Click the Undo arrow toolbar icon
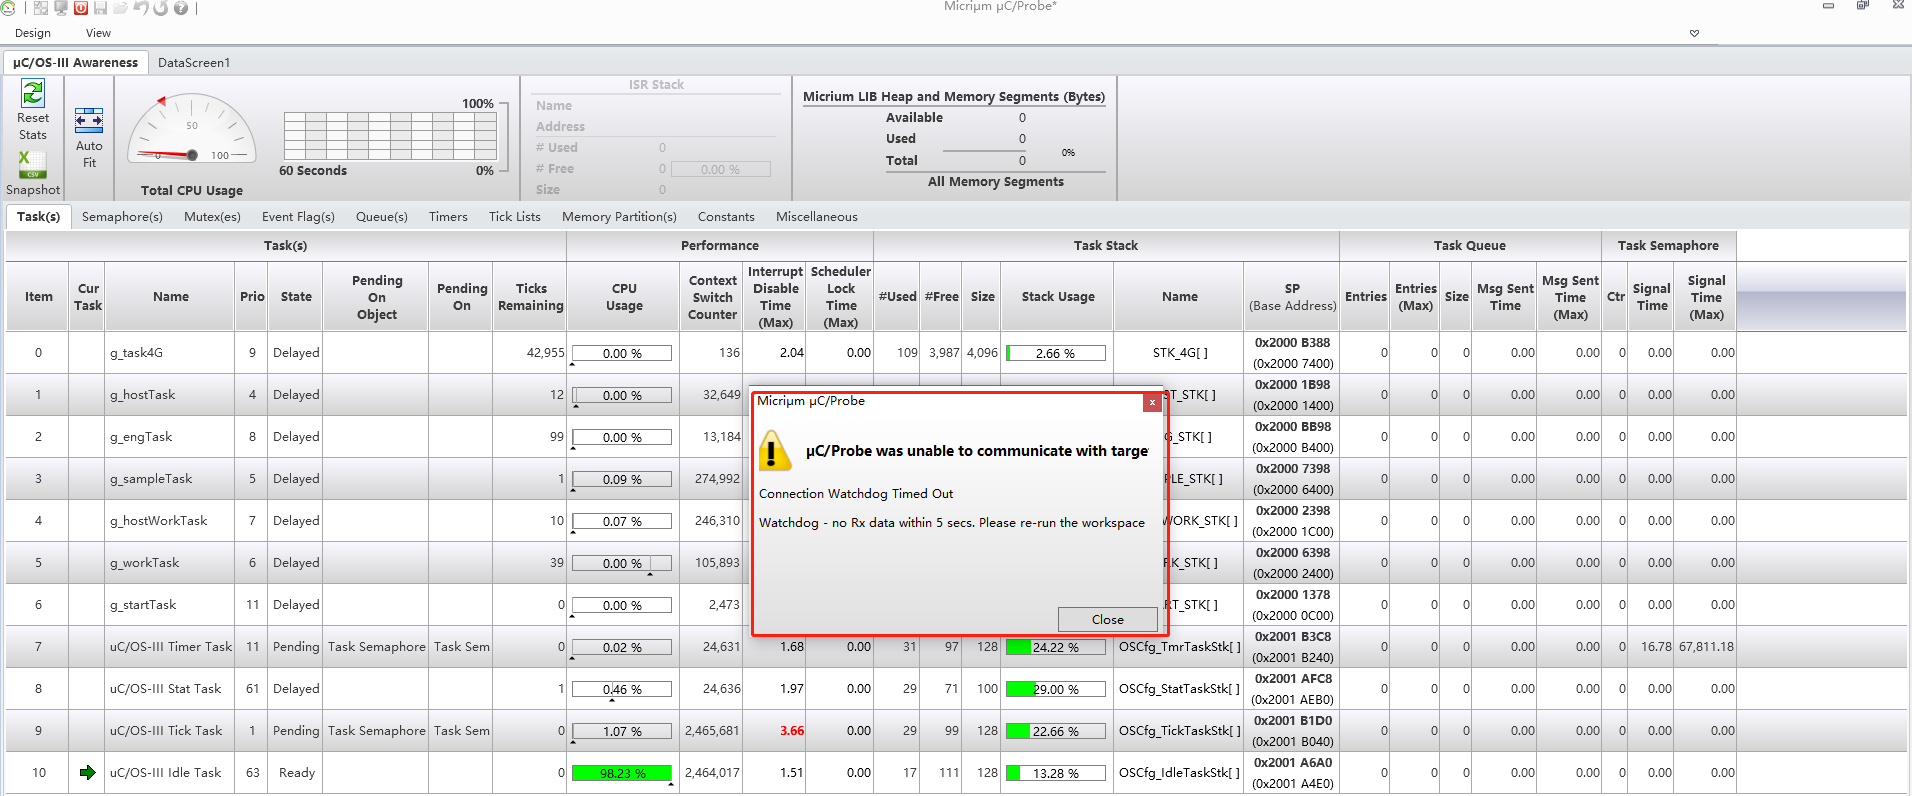1912x796 pixels. point(141,8)
